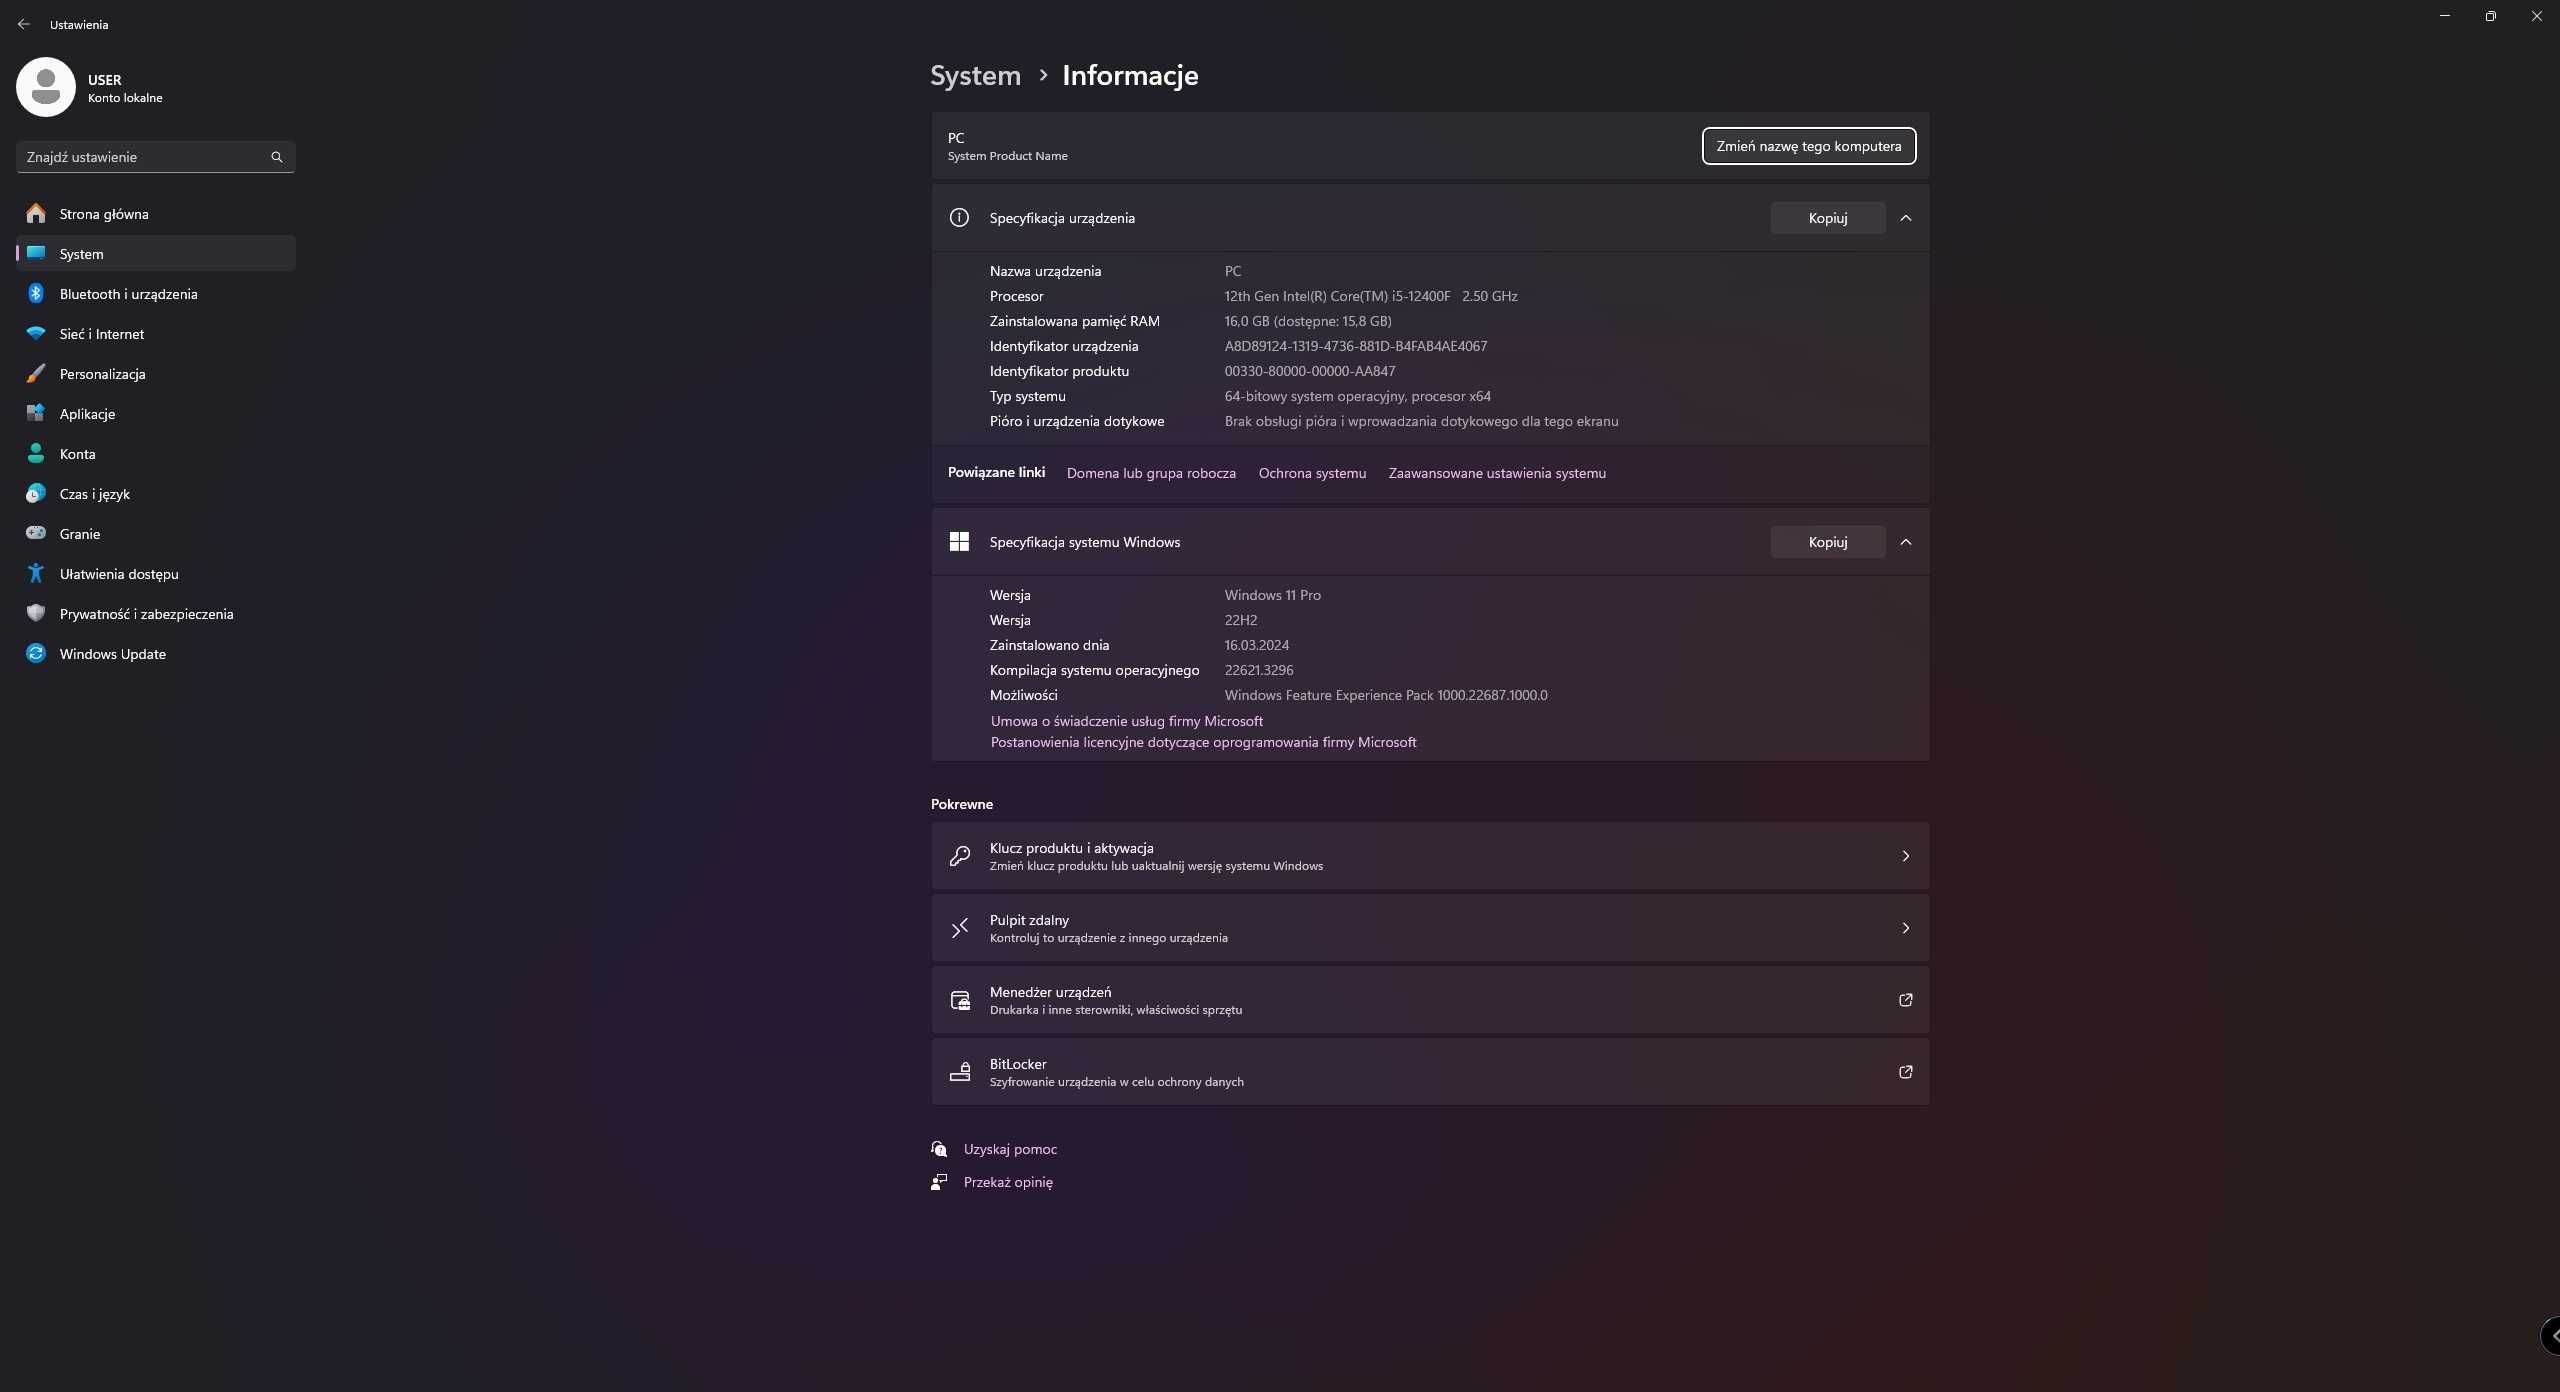
Task: Focus the Znajdź ustawienie search field
Action: click(156, 157)
